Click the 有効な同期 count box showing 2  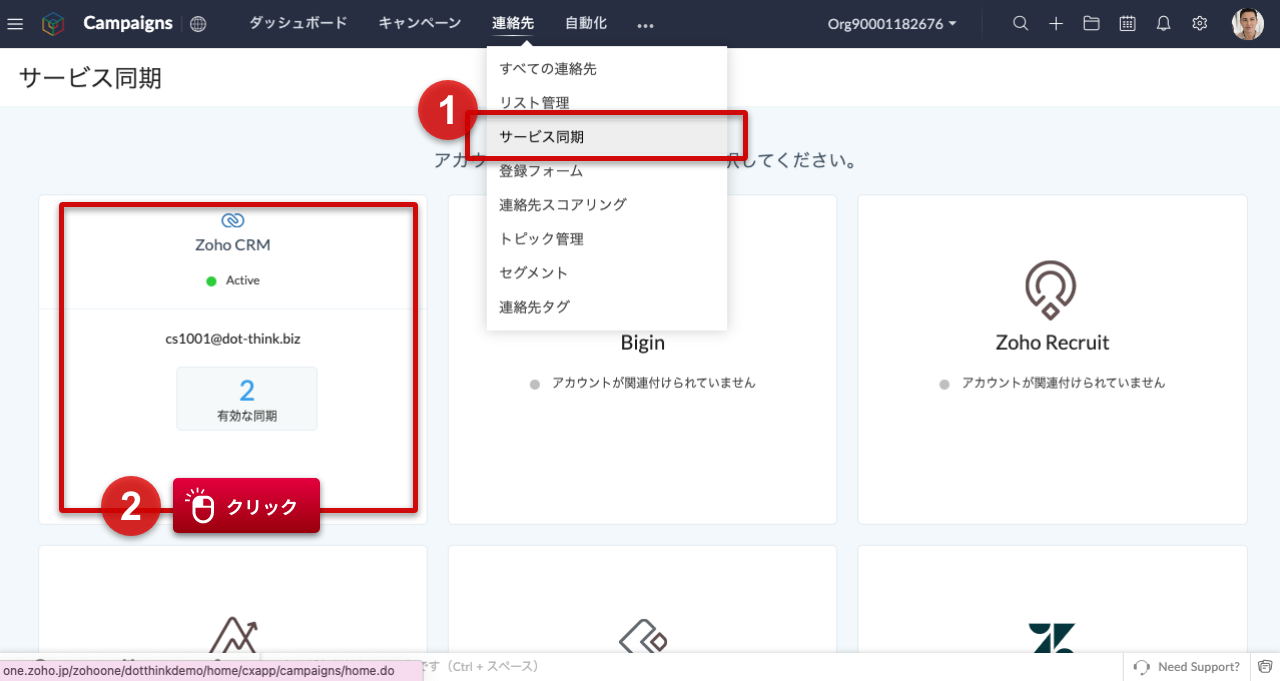246,398
